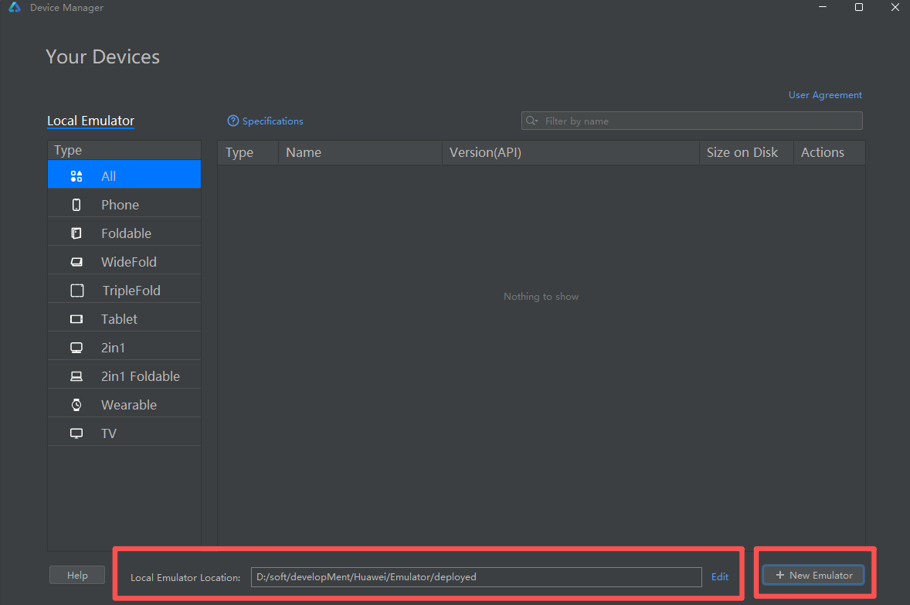The width and height of the screenshot is (910, 605).
Task: Sort by the Size on Disk column header
Action: point(746,153)
